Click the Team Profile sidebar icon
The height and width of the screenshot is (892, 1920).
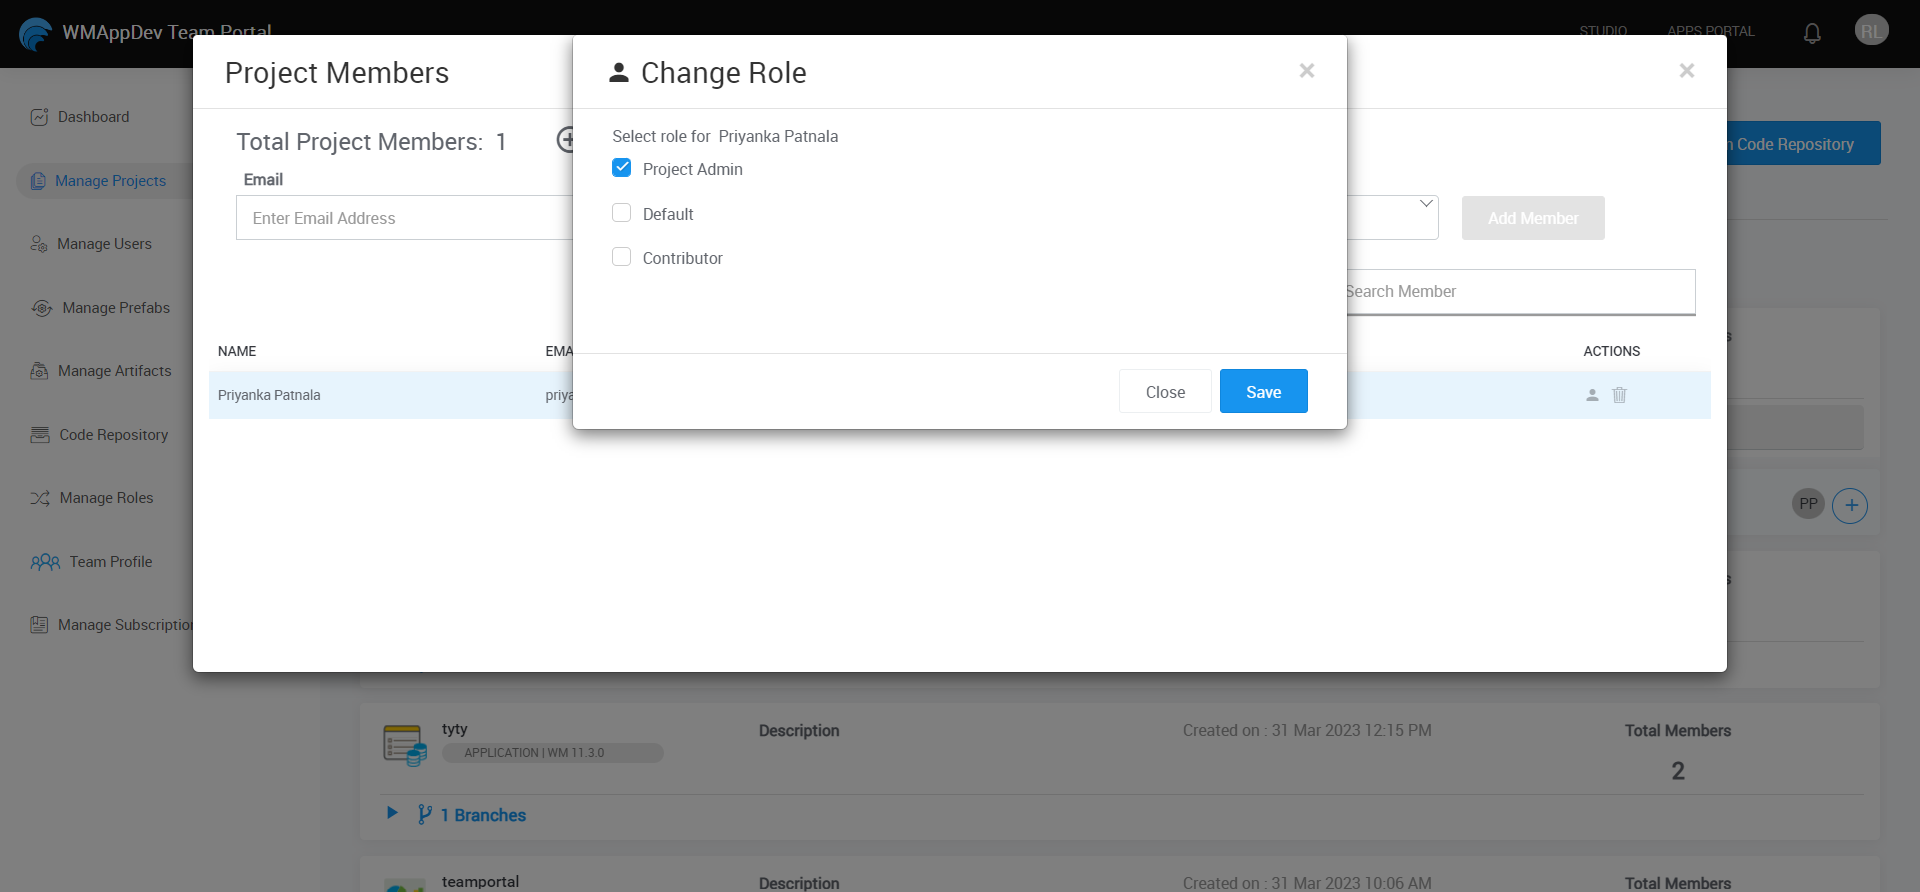click(x=45, y=562)
